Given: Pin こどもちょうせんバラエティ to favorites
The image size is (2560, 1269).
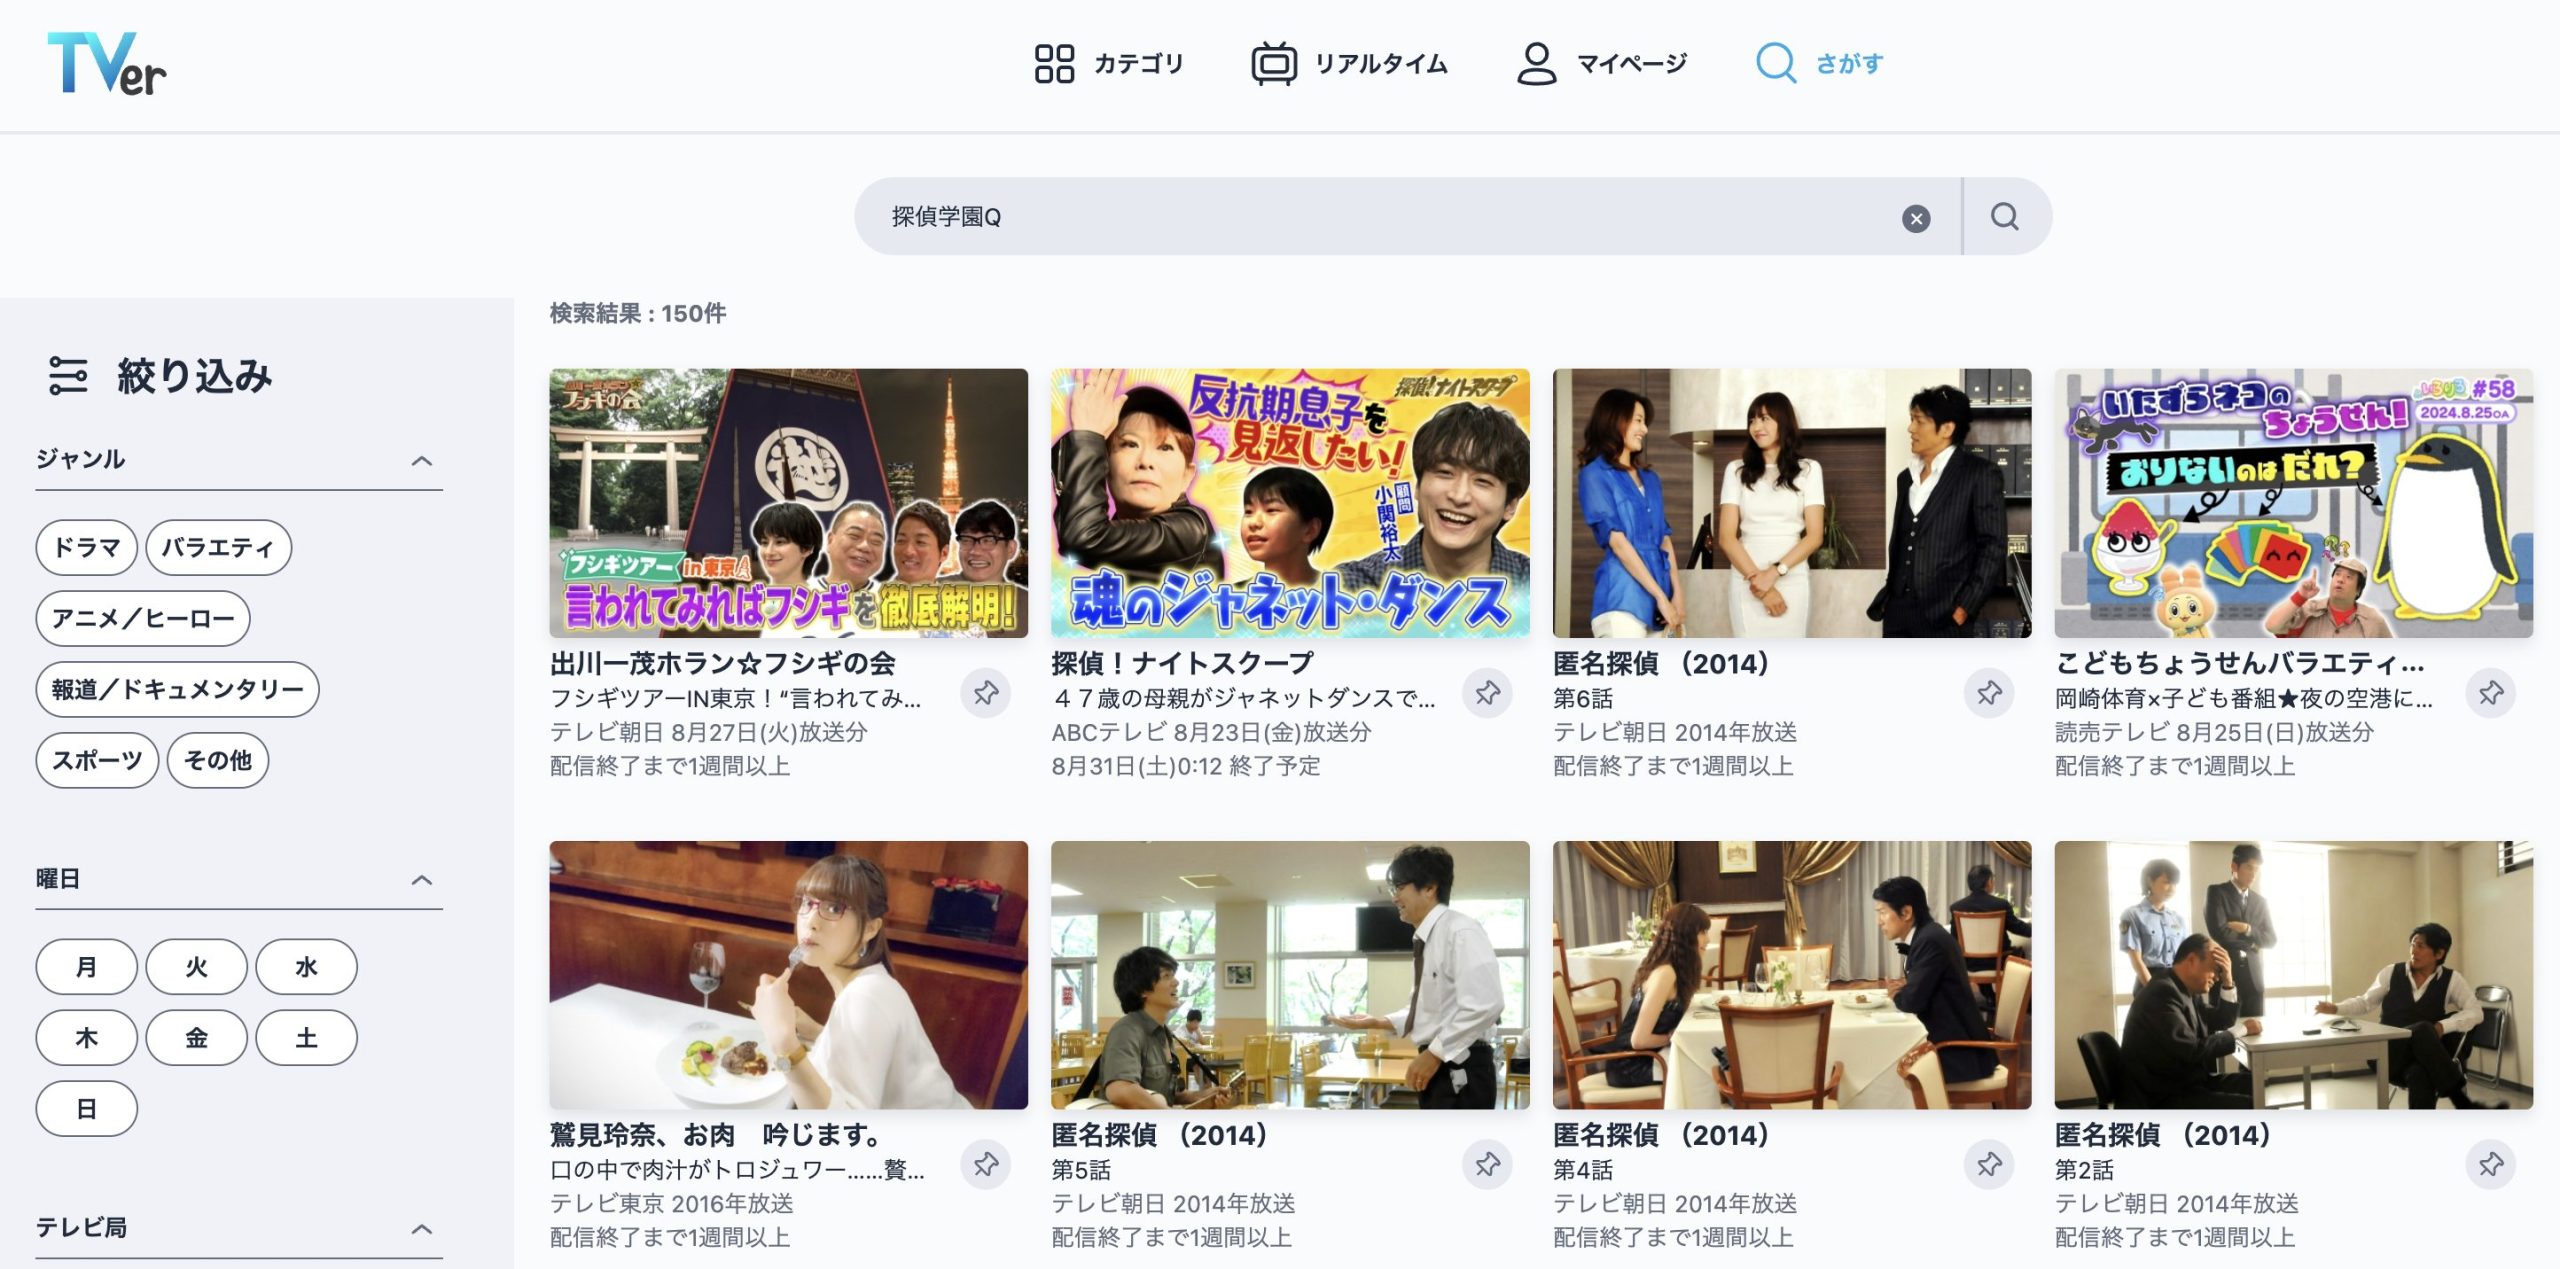Looking at the screenshot, I should click(x=2491, y=692).
